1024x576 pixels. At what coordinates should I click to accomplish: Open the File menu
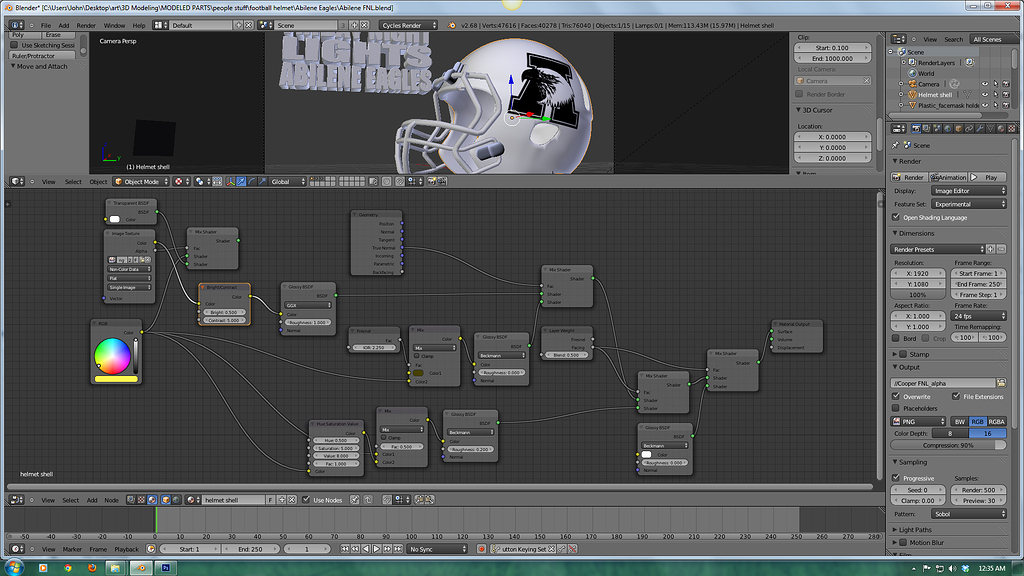tap(46, 25)
